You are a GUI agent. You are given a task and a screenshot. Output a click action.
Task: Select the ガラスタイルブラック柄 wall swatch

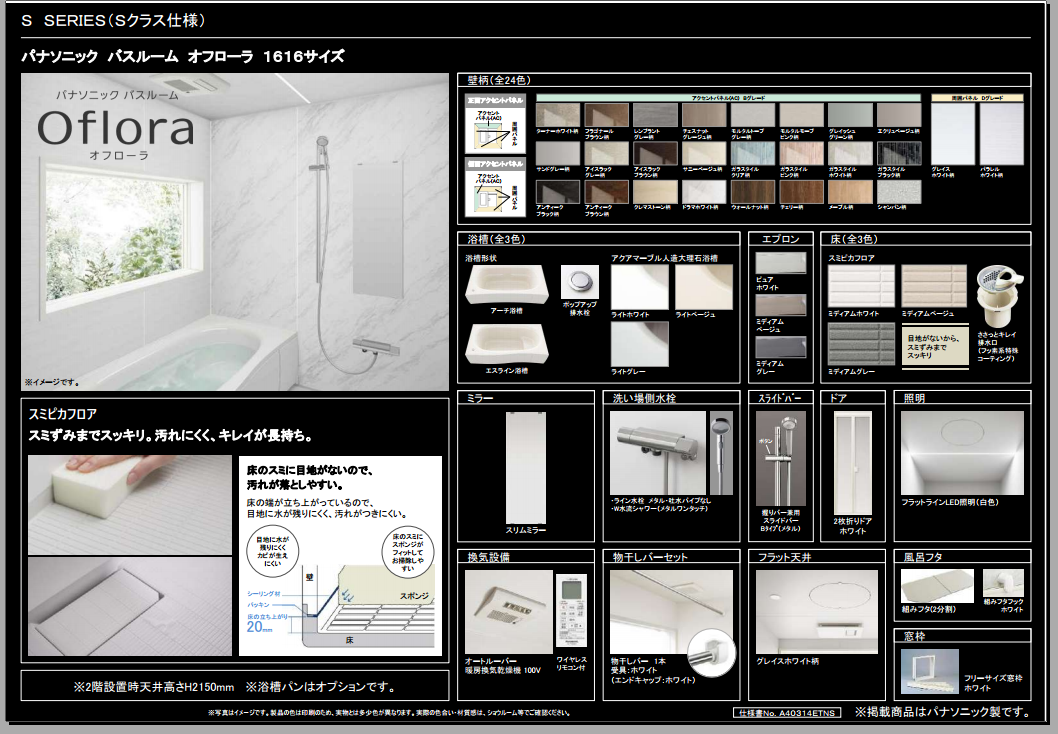coord(899,153)
